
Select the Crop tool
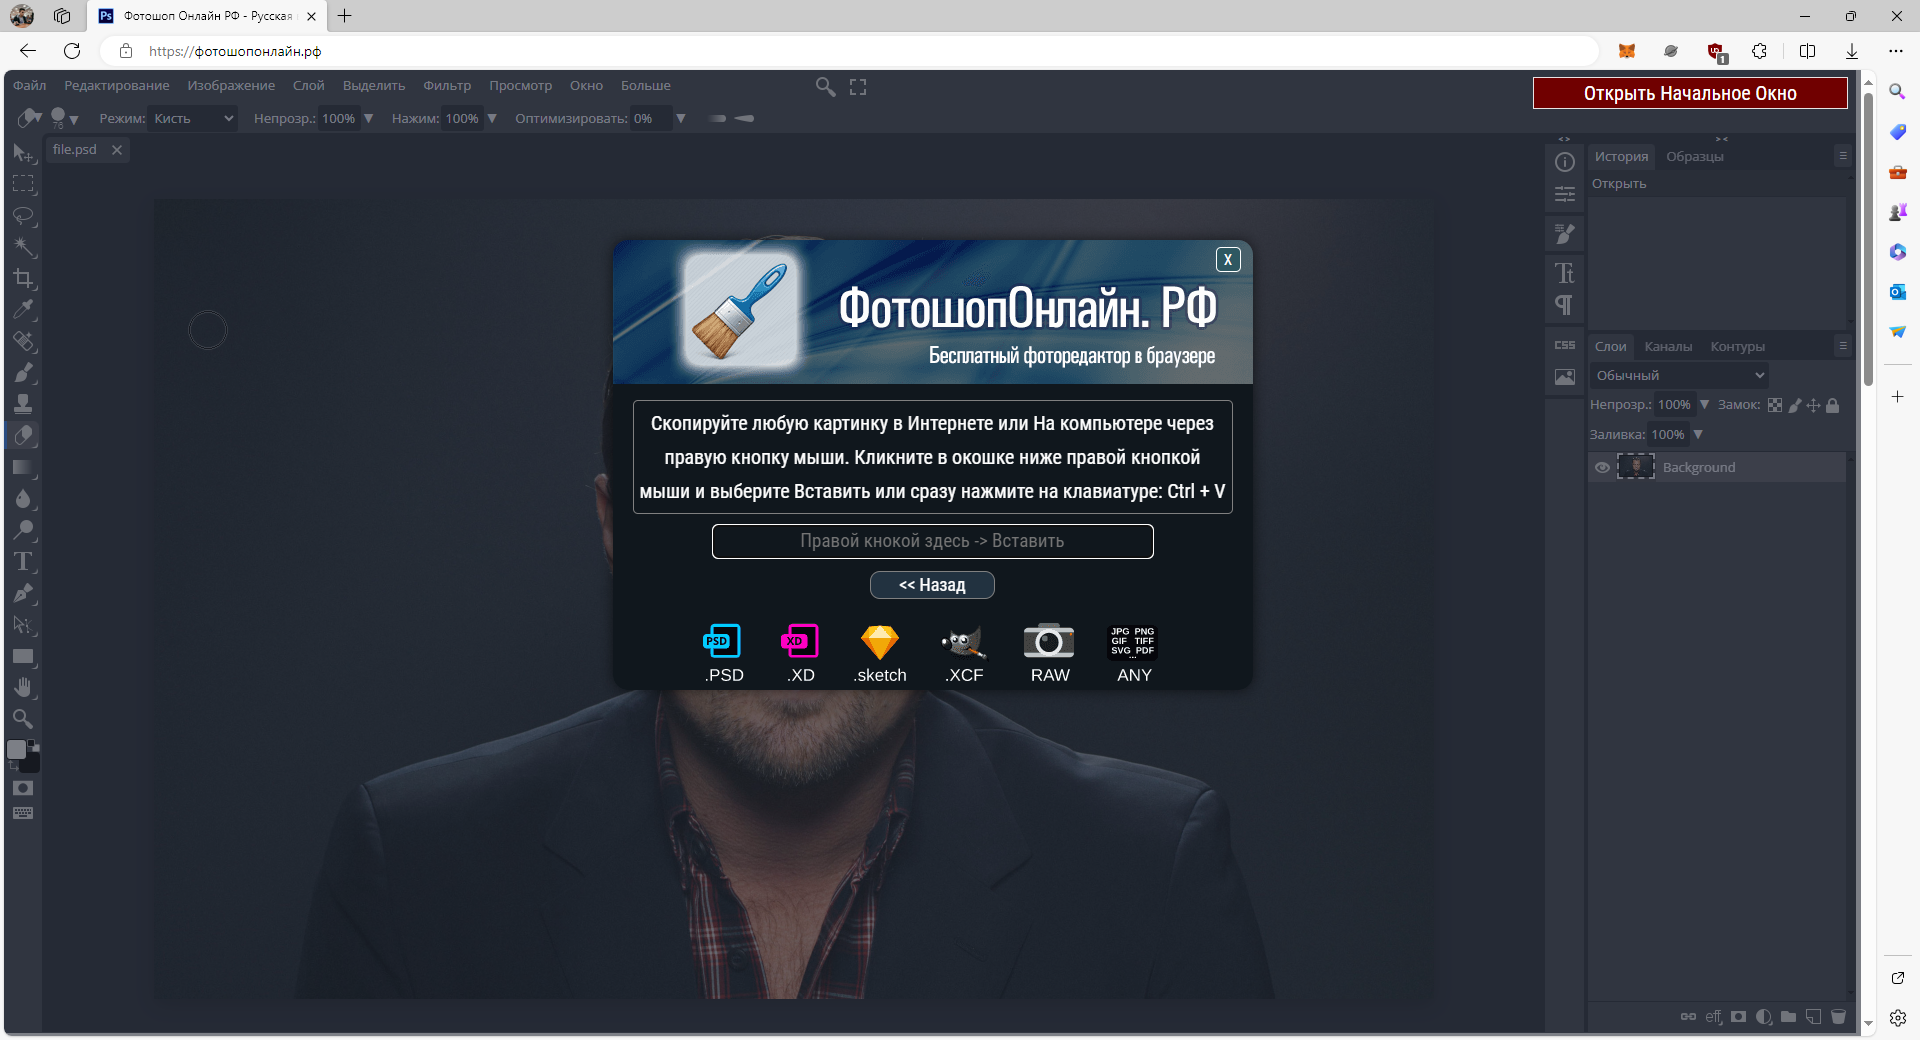point(23,279)
